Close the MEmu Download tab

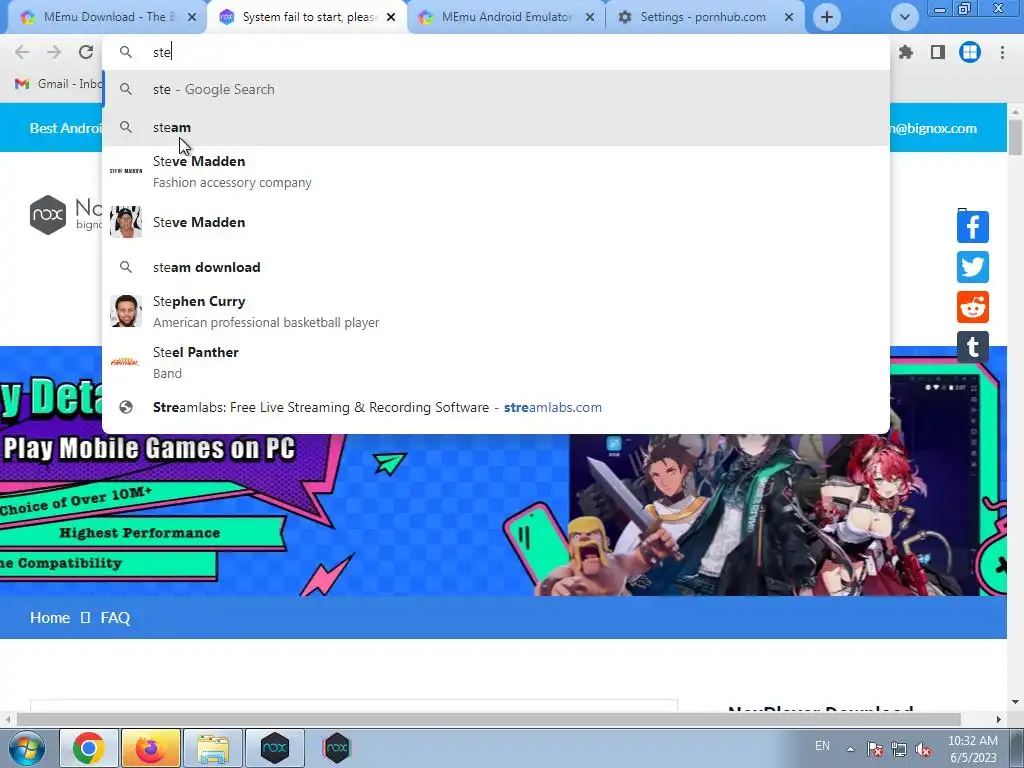click(192, 18)
